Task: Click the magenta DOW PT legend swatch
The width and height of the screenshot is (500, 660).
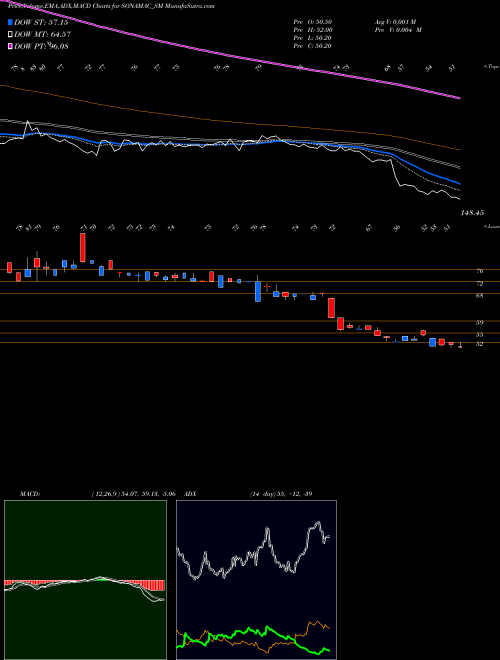Action: click(10, 46)
